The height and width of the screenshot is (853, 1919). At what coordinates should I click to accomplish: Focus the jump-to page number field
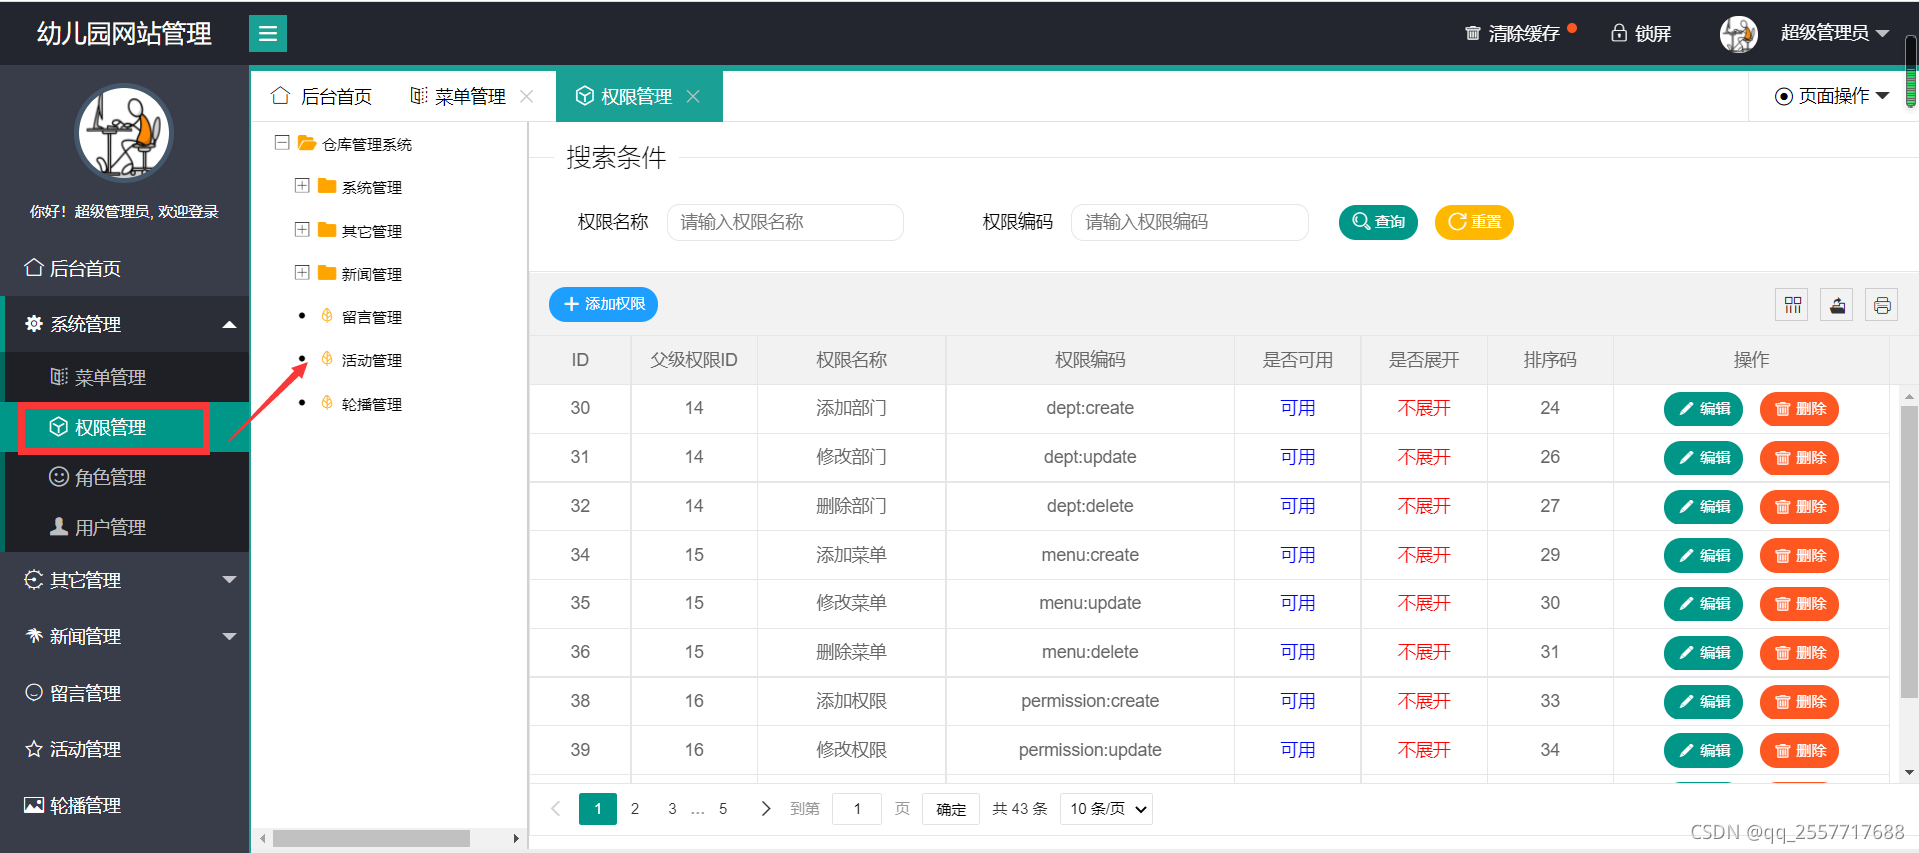click(x=857, y=809)
